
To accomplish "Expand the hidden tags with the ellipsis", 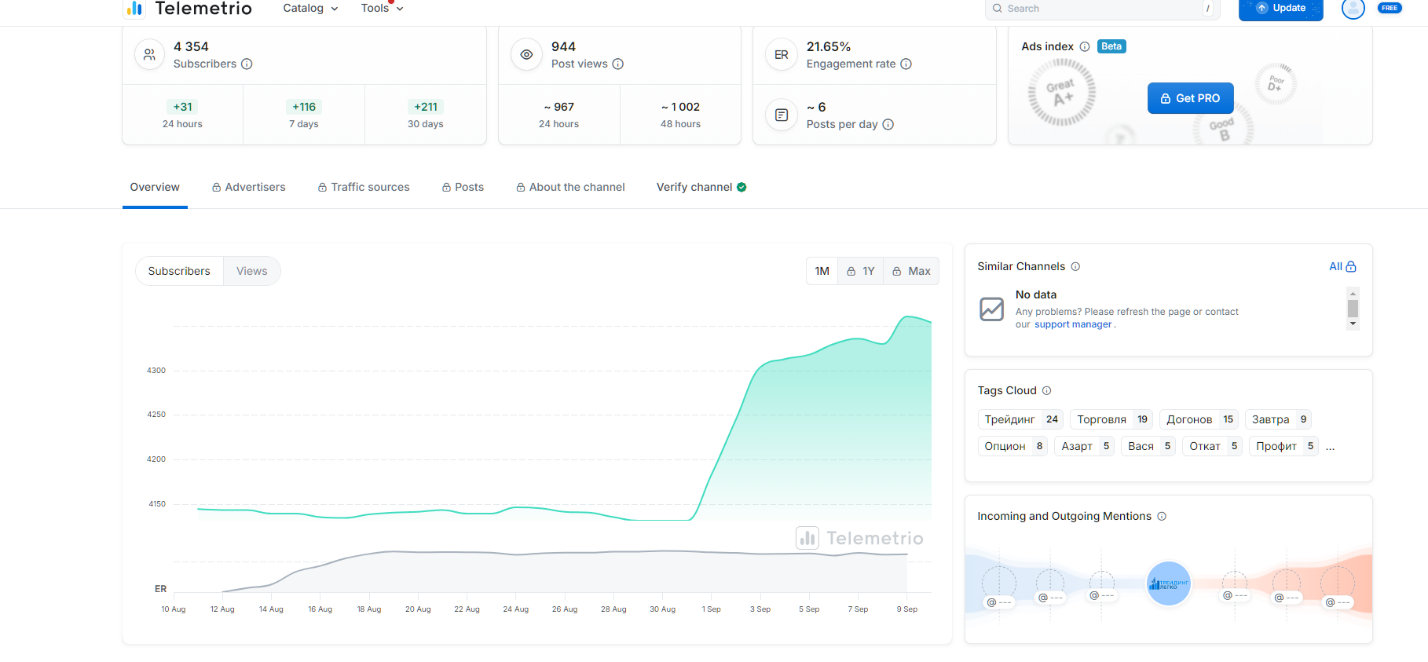I will 1330,447.
